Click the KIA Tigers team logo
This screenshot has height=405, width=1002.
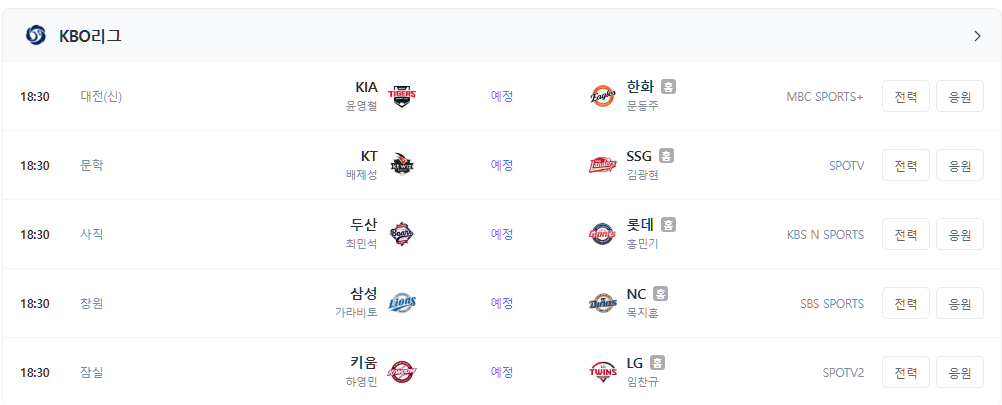[x=402, y=96]
